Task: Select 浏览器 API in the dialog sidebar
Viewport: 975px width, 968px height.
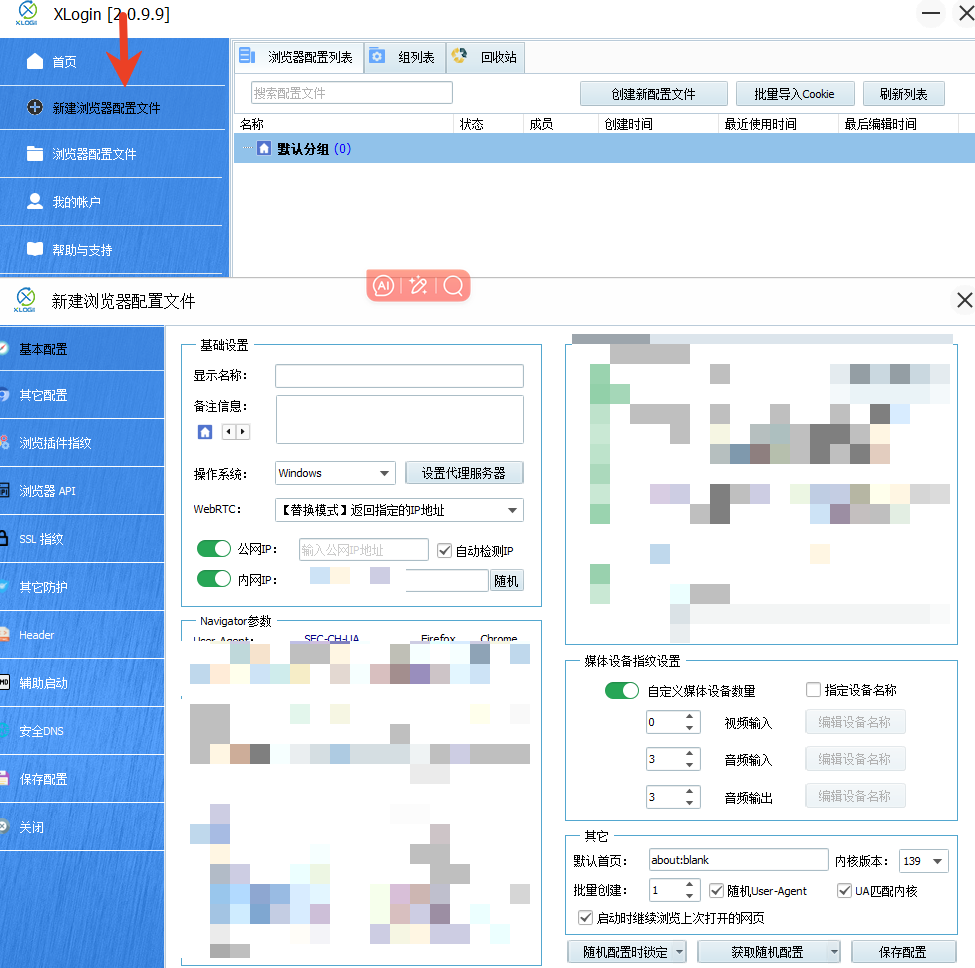Action: (81, 491)
